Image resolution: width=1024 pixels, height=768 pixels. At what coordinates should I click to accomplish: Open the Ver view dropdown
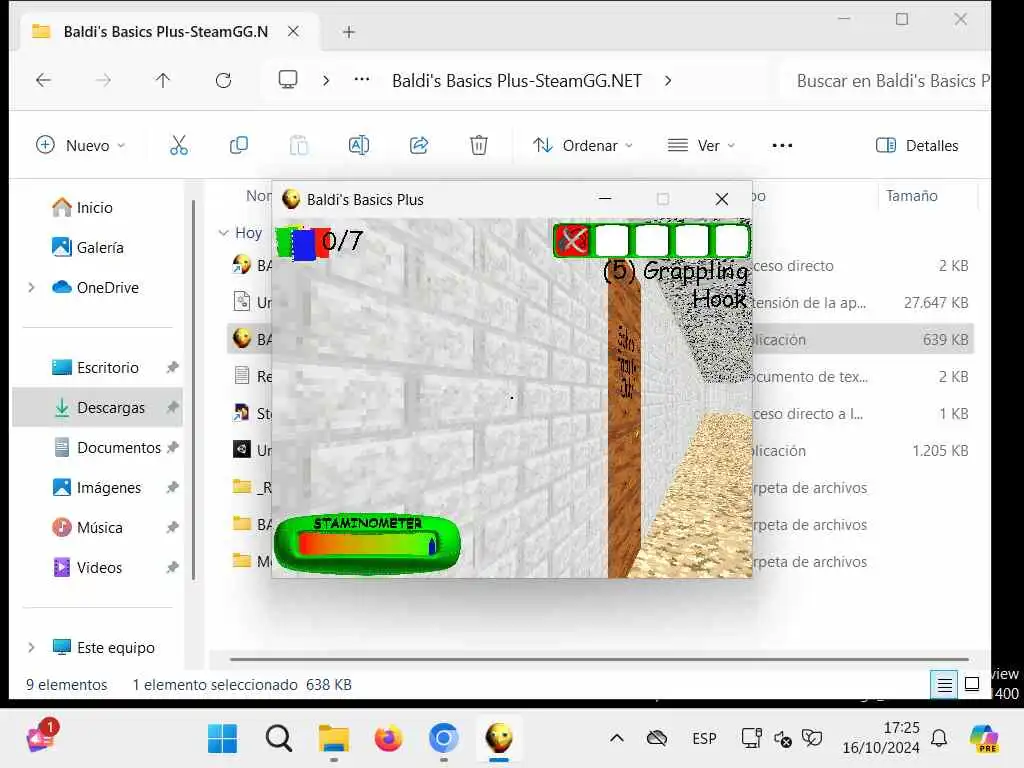pos(701,145)
